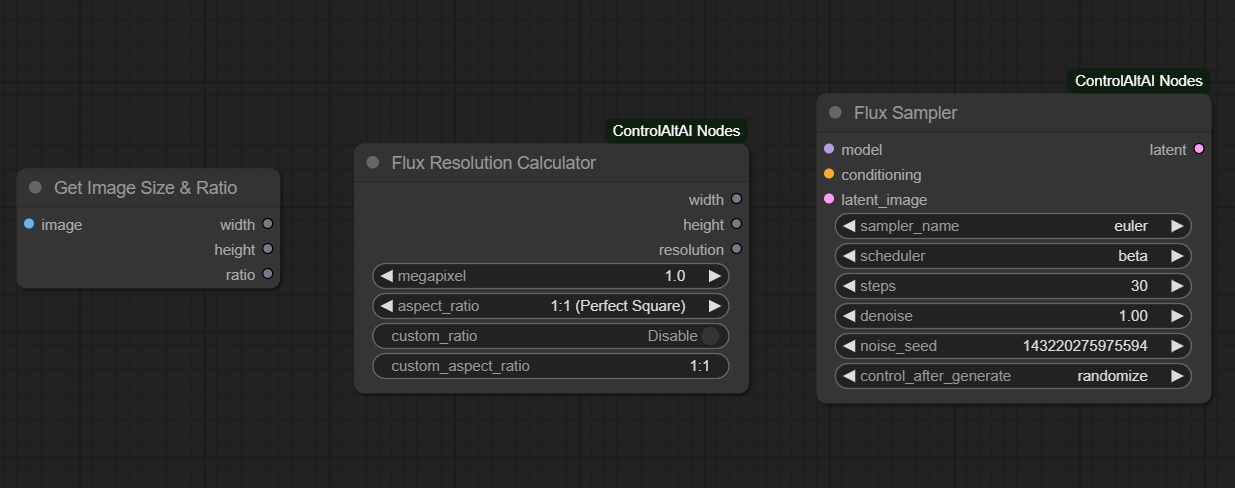
Task: Click the latent output socket
Action: pos(1199,149)
